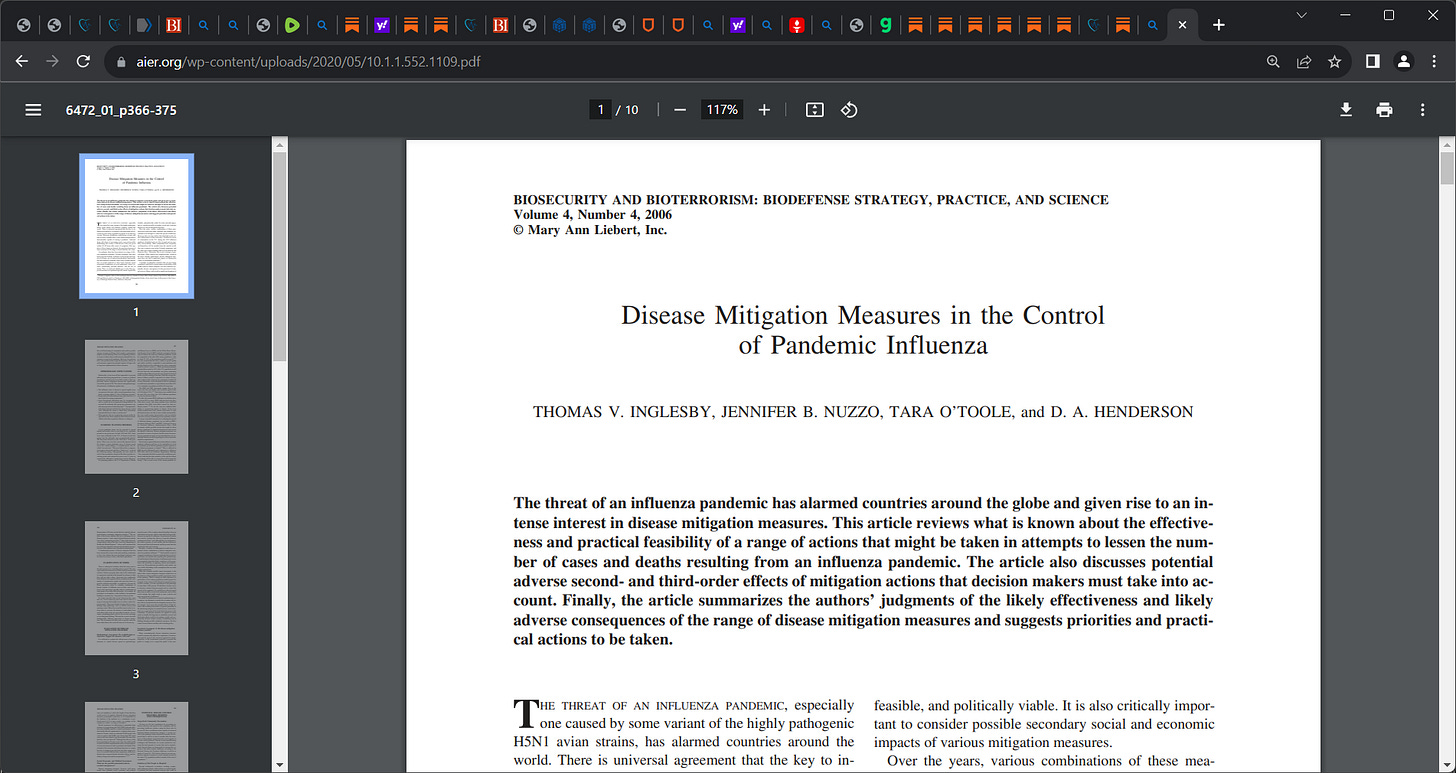This screenshot has width=1456, height=773.
Task: Switch to the red microphone-icon tab
Action: click(x=796, y=25)
